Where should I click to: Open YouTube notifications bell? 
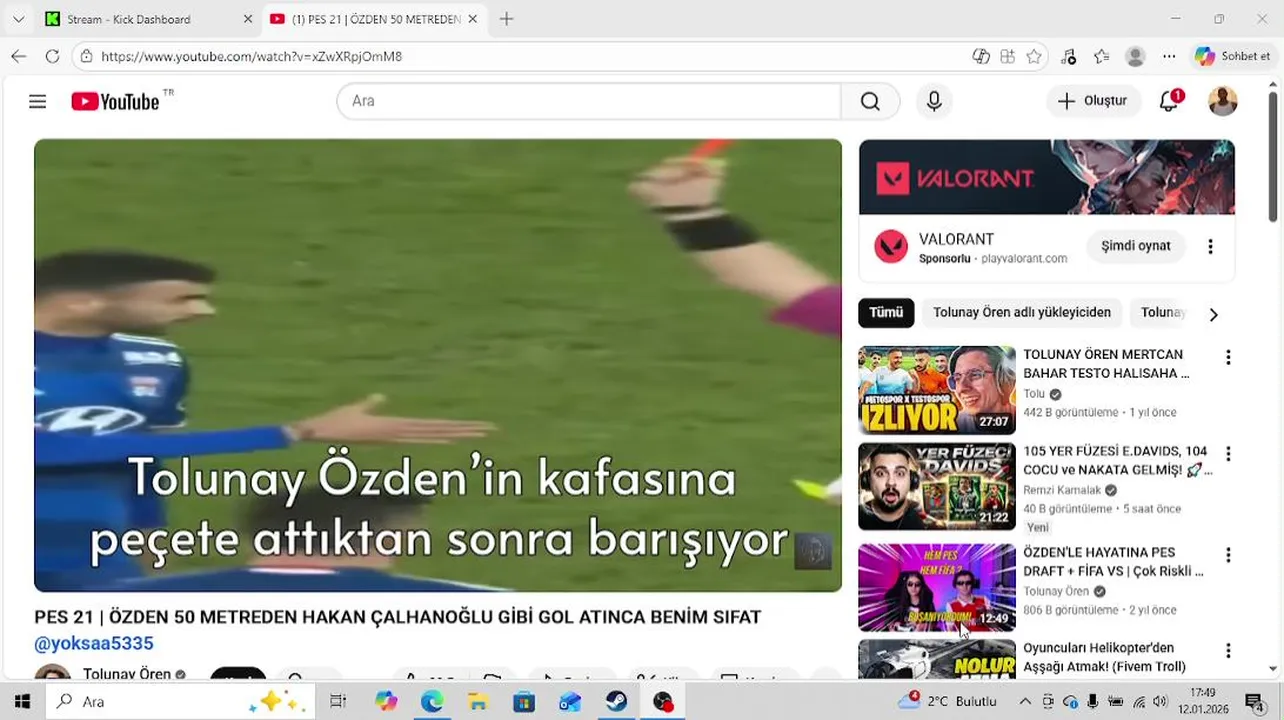click(x=1169, y=101)
